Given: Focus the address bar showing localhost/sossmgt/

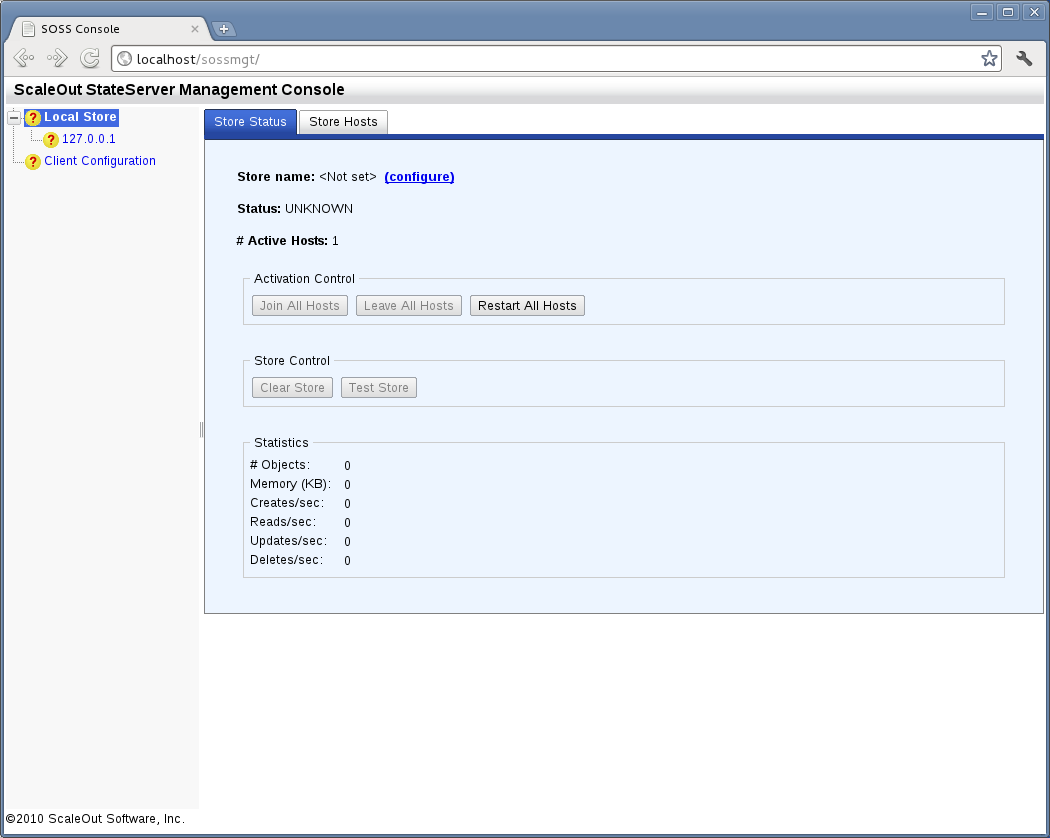Looking at the screenshot, I should [556, 59].
